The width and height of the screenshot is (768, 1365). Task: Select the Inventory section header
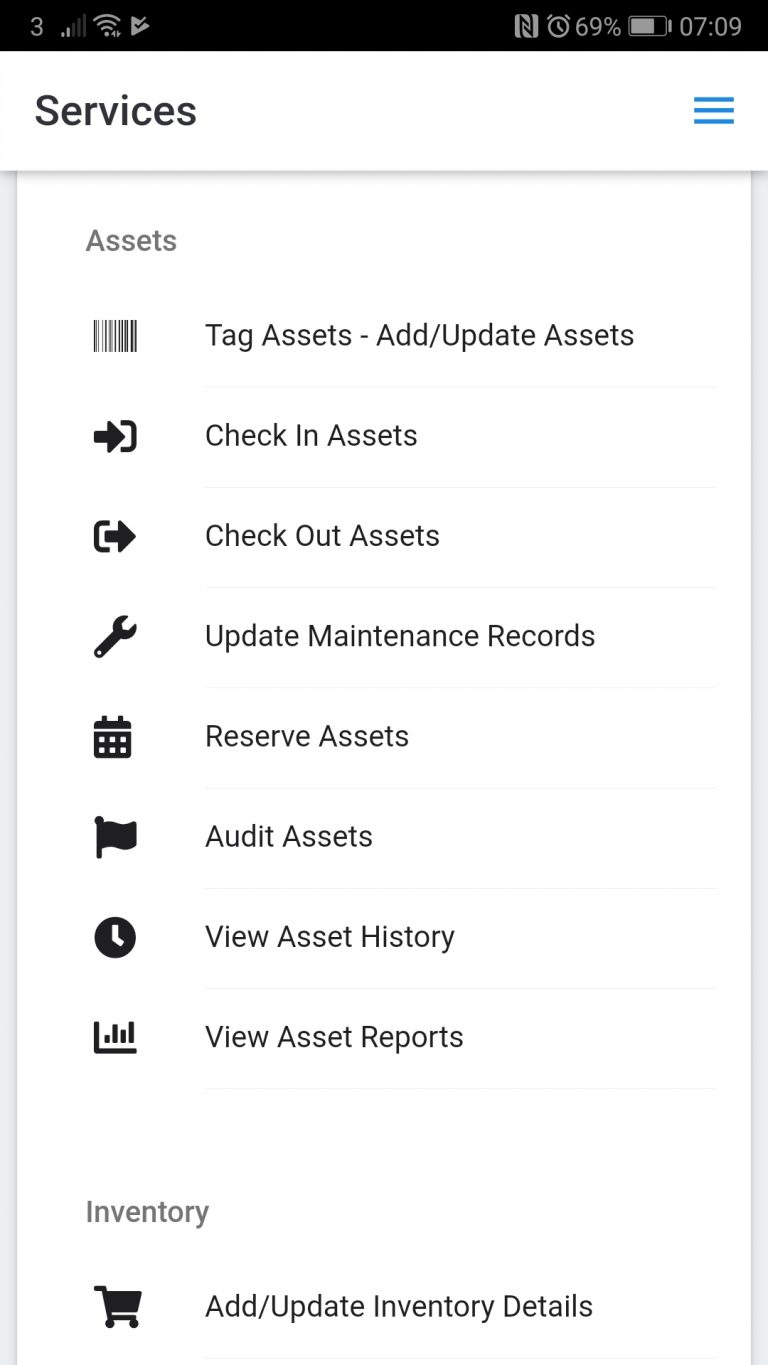(147, 1211)
